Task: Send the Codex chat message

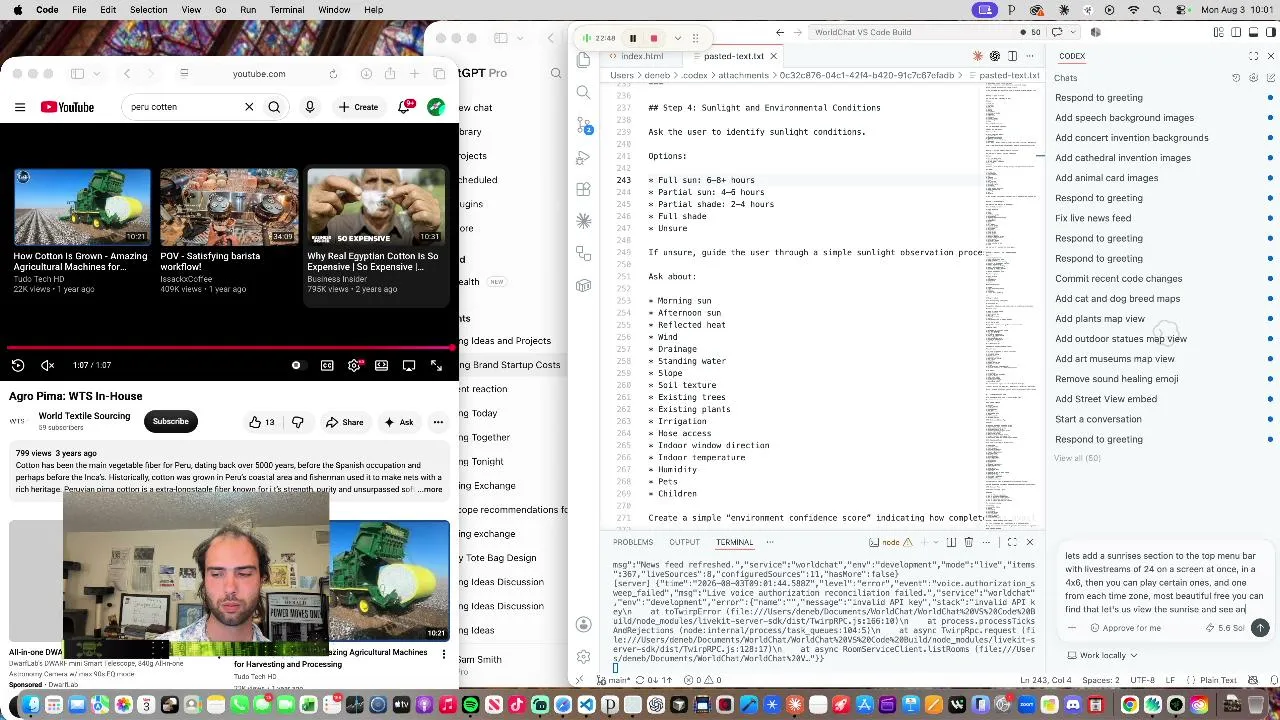Action: tap(1260, 628)
